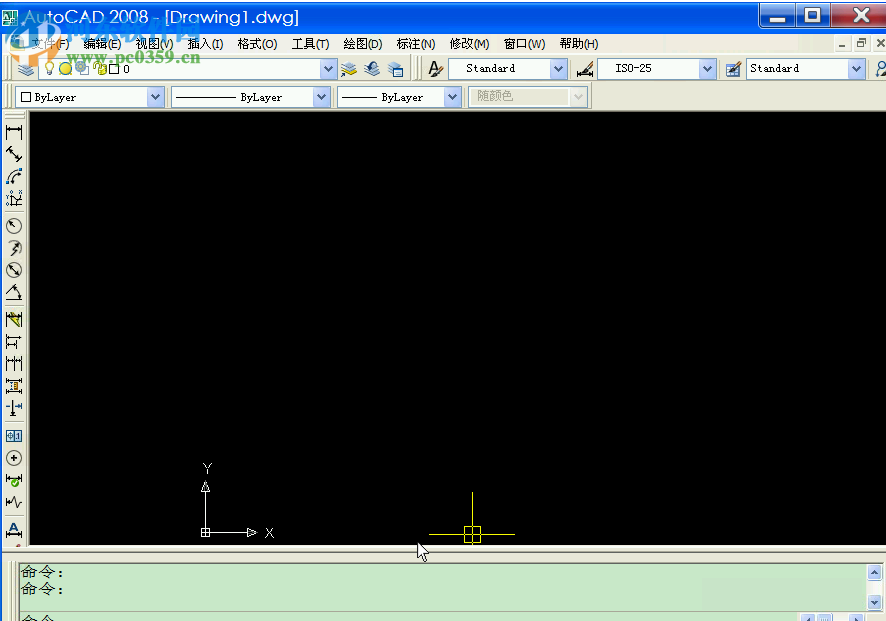This screenshot has width=886, height=621.
Task: Click the Center Mark tool
Action: click(14, 458)
